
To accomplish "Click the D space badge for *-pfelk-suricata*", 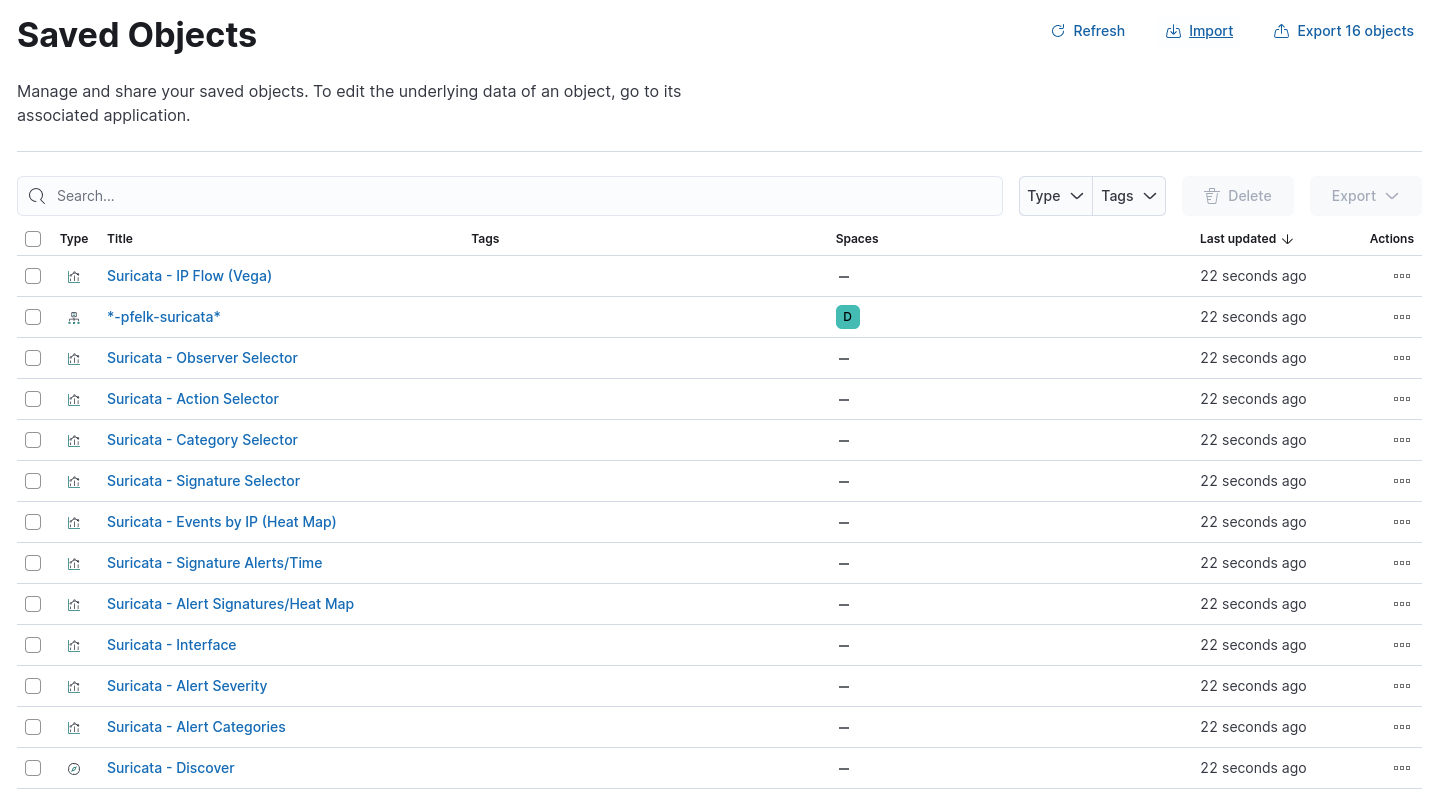I will point(847,317).
